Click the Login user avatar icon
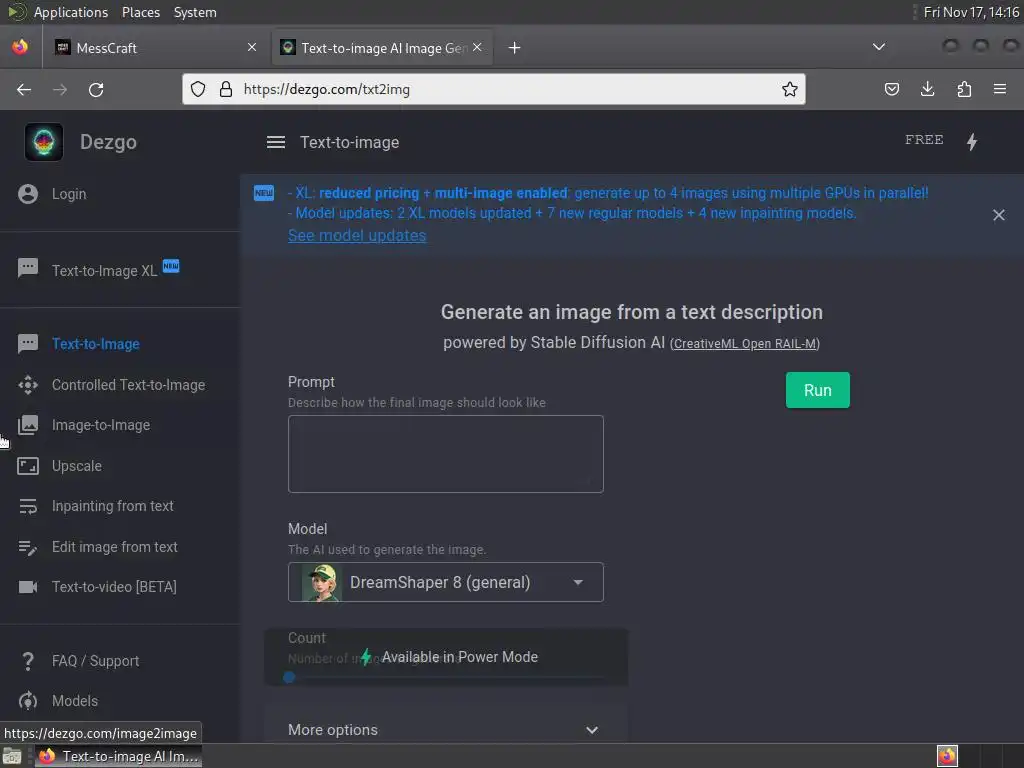The width and height of the screenshot is (1024, 768). coord(28,194)
